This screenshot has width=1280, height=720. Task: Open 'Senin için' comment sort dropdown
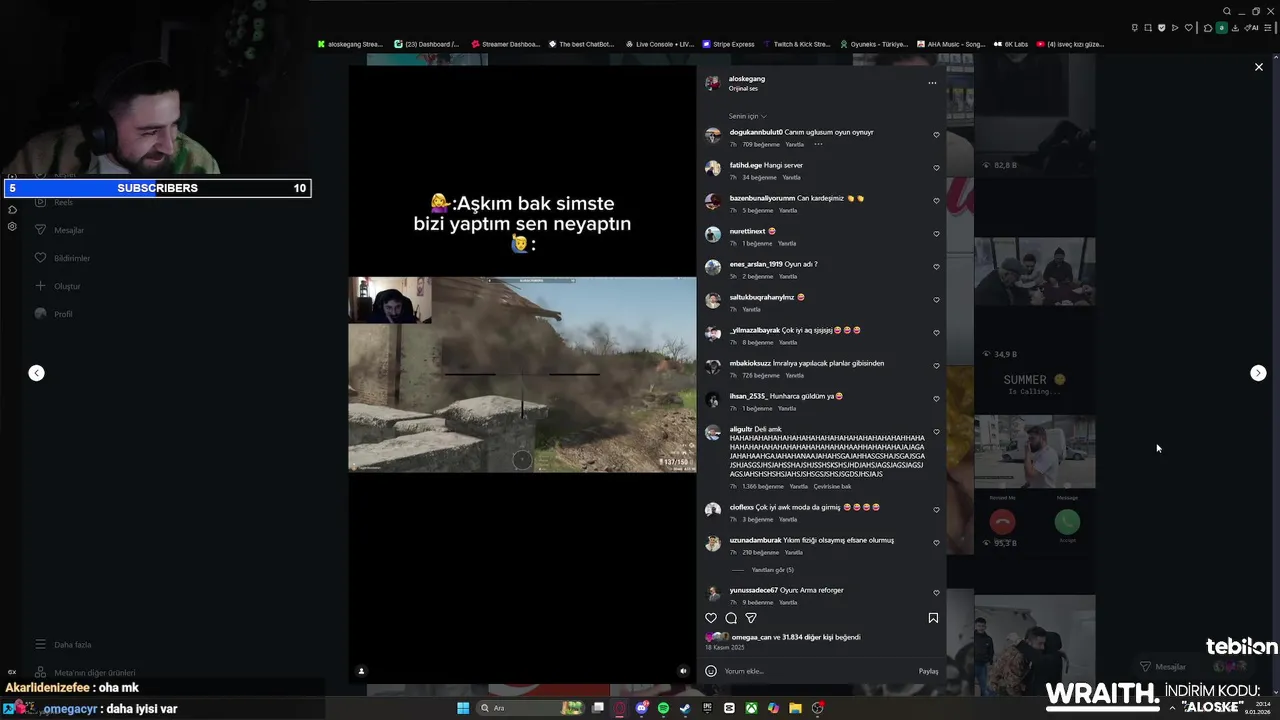748,116
